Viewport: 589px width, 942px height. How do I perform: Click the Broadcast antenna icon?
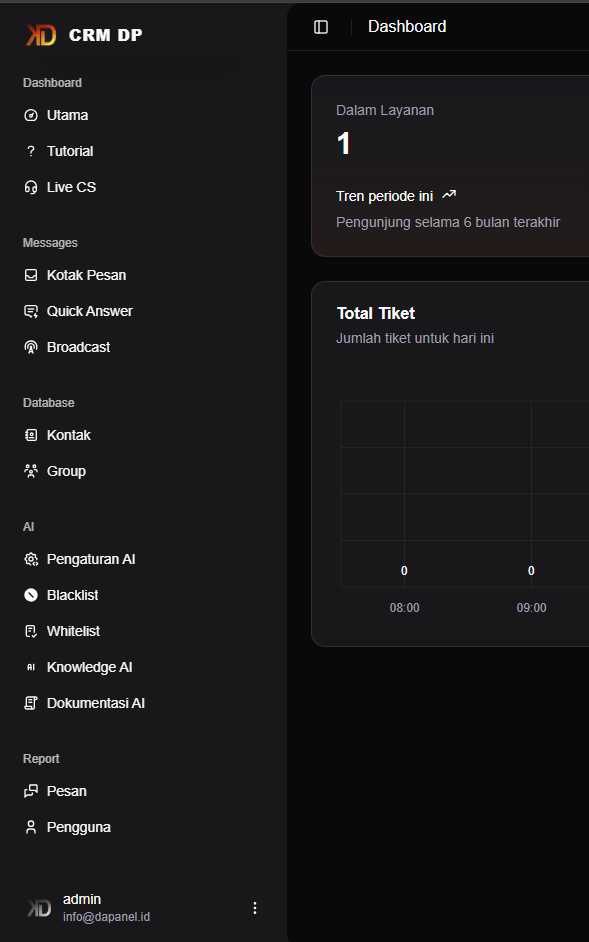pyautogui.click(x=31, y=347)
